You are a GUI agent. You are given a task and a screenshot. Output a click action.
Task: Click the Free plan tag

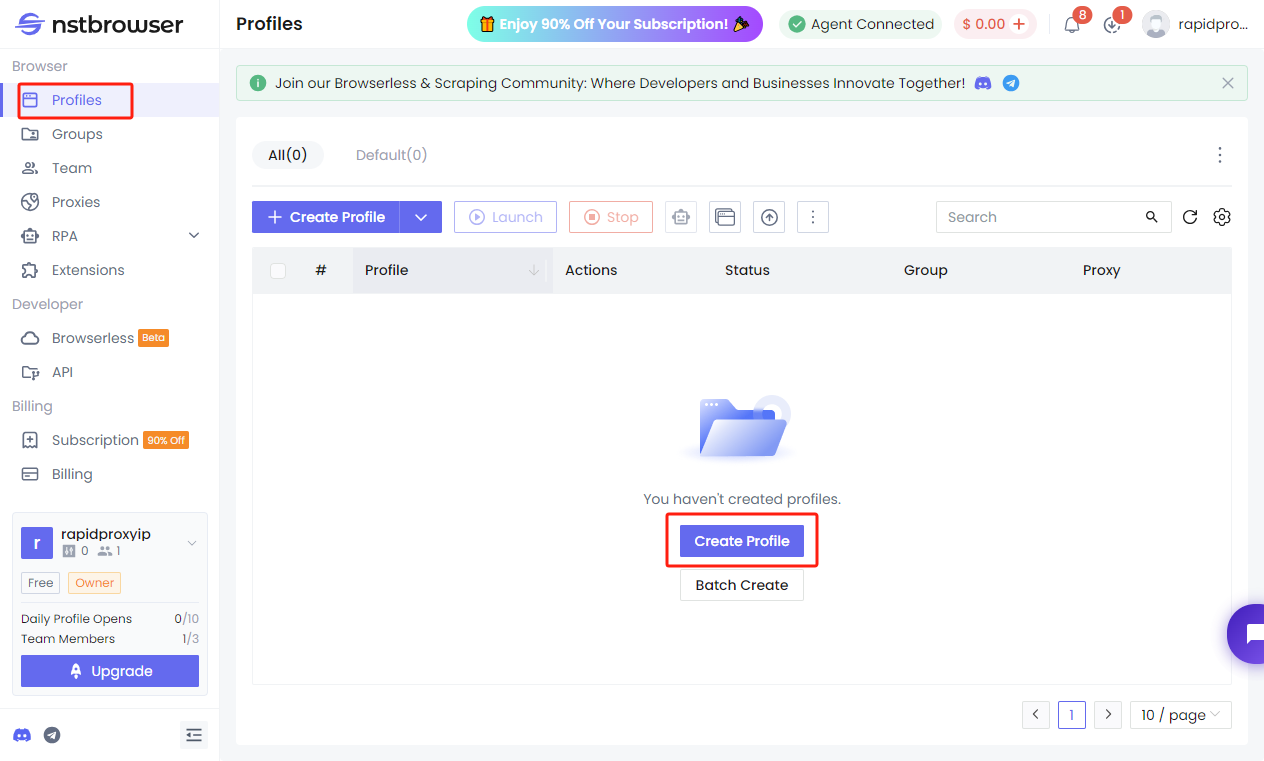pyautogui.click(x=41, y=583)
